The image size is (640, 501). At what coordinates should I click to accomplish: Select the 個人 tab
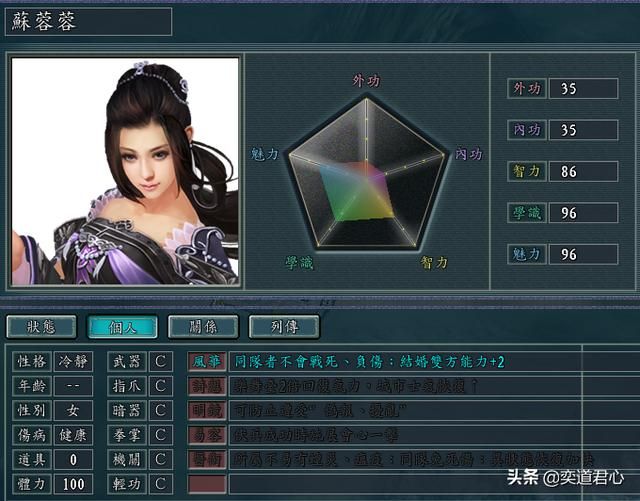tap(122, 327)
